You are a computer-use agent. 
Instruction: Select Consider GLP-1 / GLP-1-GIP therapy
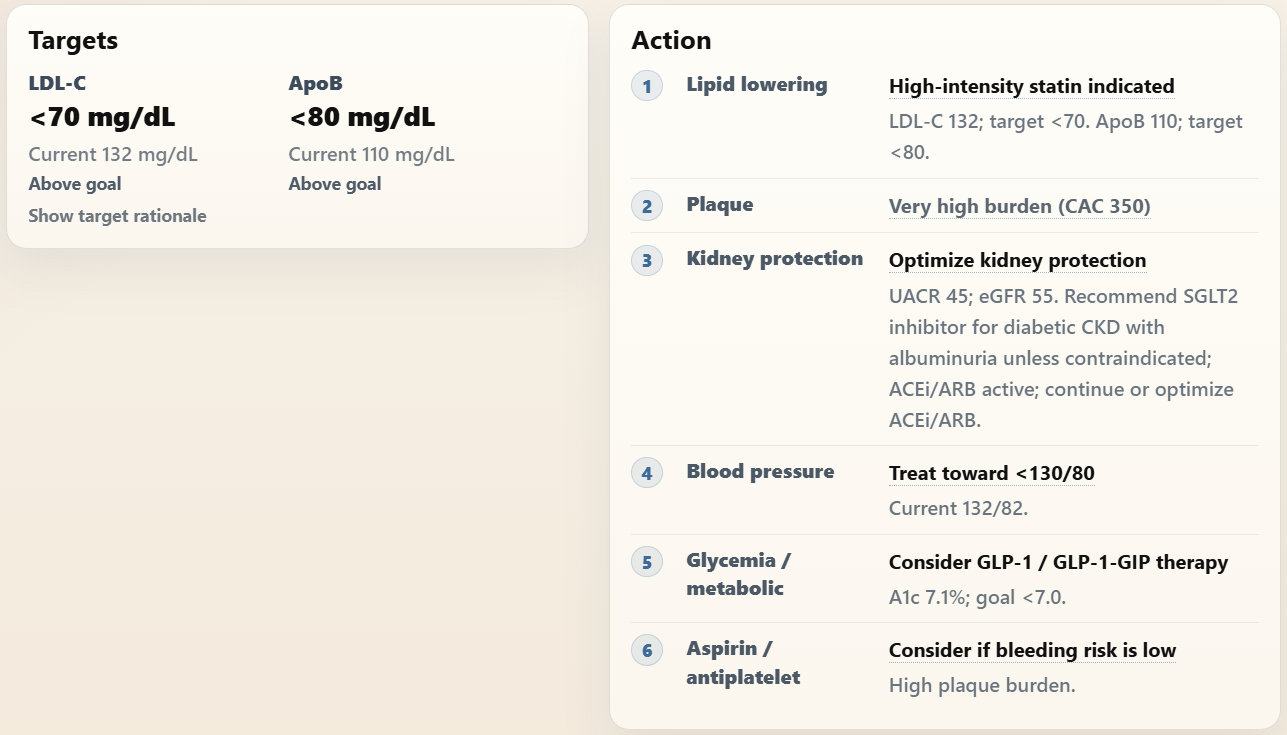[1058, 563]
